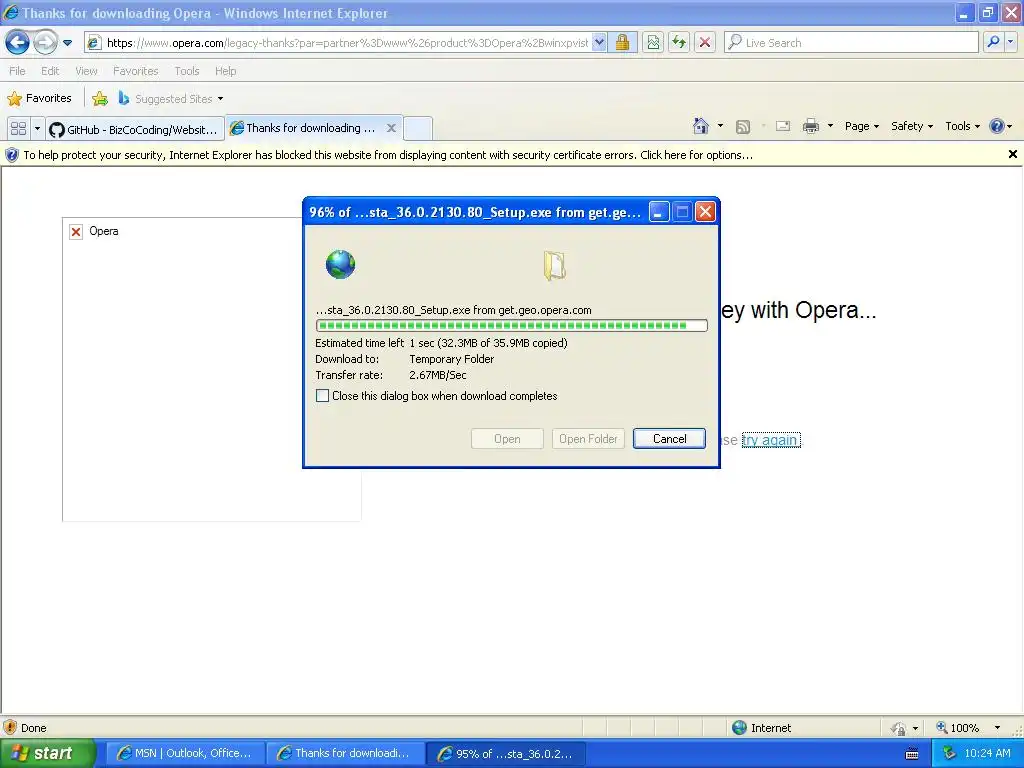
Task: Click the broken Opera image placeholder
Action: [76, 232]
